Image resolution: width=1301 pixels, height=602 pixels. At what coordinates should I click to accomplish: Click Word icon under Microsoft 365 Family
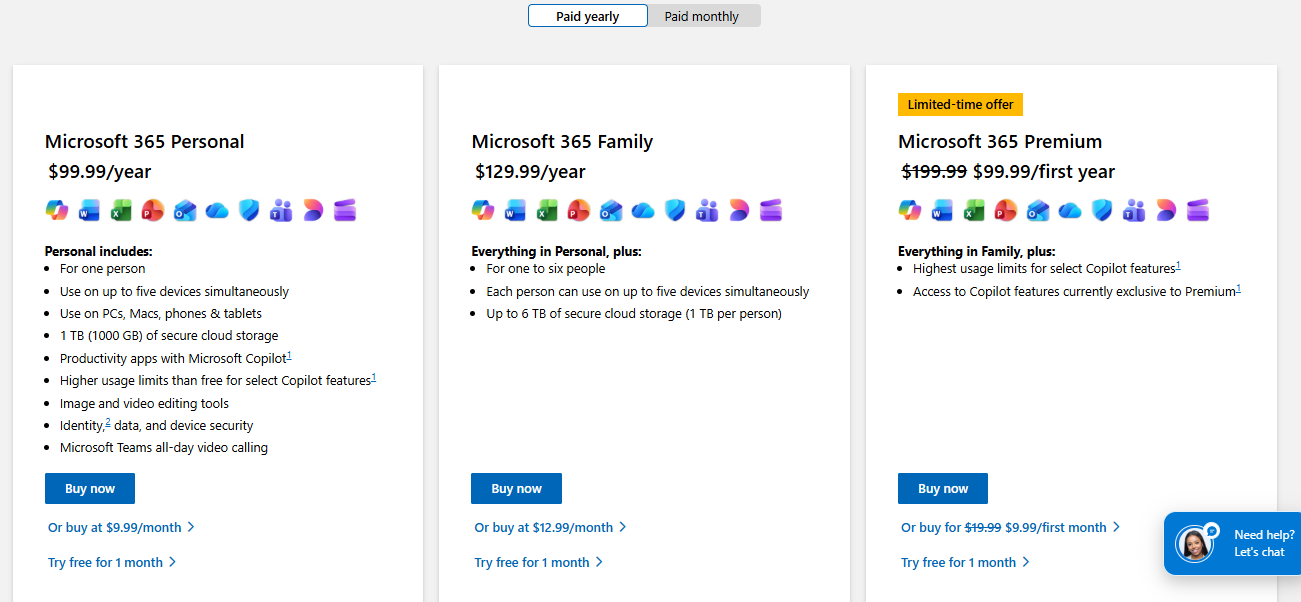point(515,210)
